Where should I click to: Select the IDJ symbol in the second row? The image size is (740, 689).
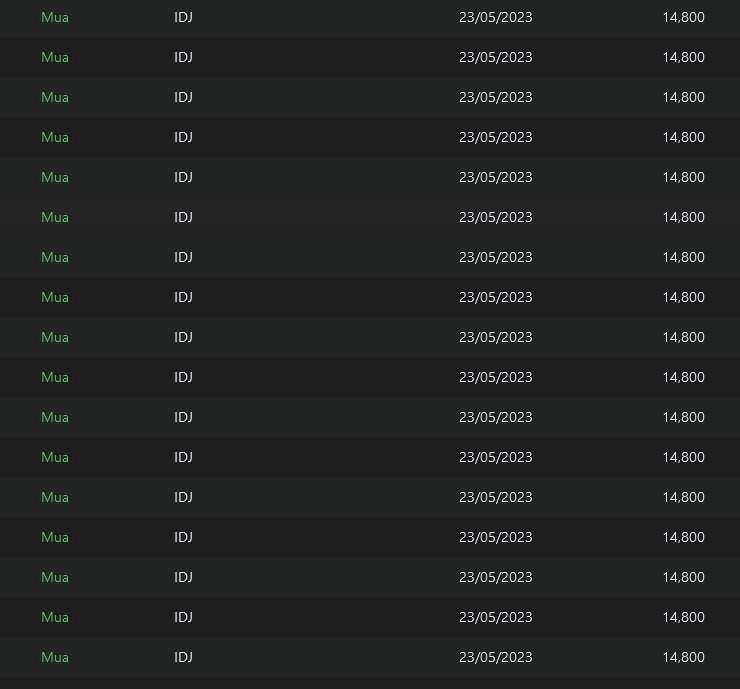(x=183, y=57)
